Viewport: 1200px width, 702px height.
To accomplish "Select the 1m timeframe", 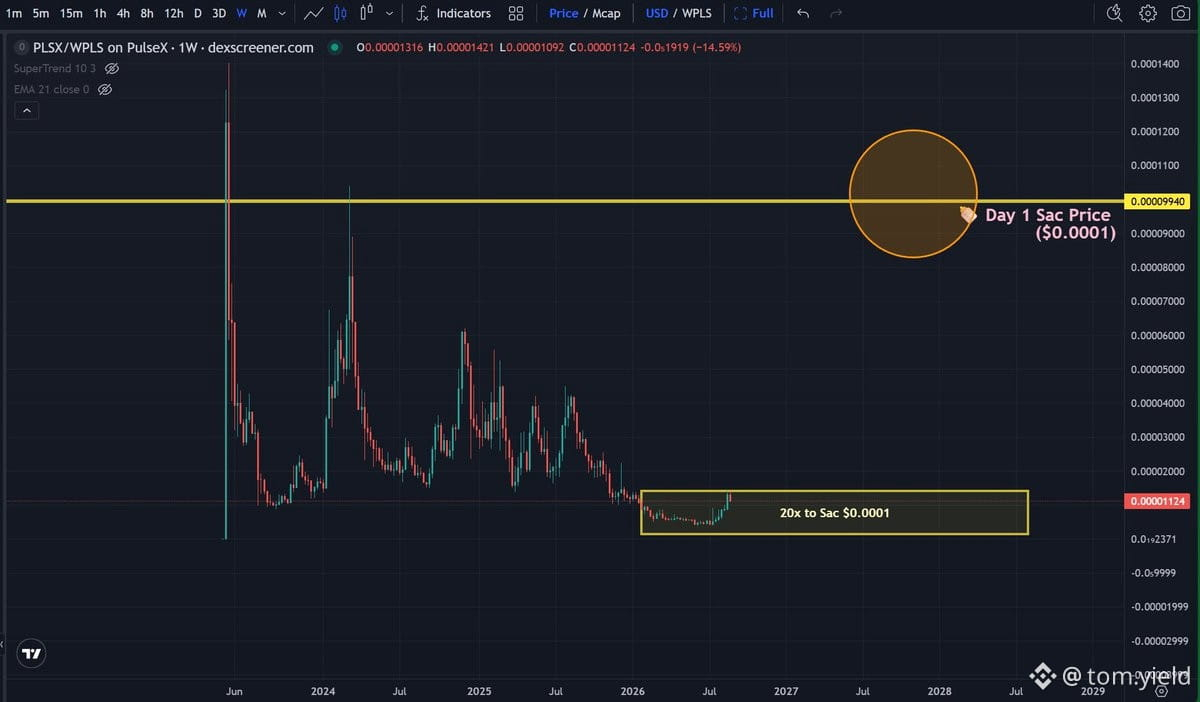I will pyautogui.click(x=14, y=13).
